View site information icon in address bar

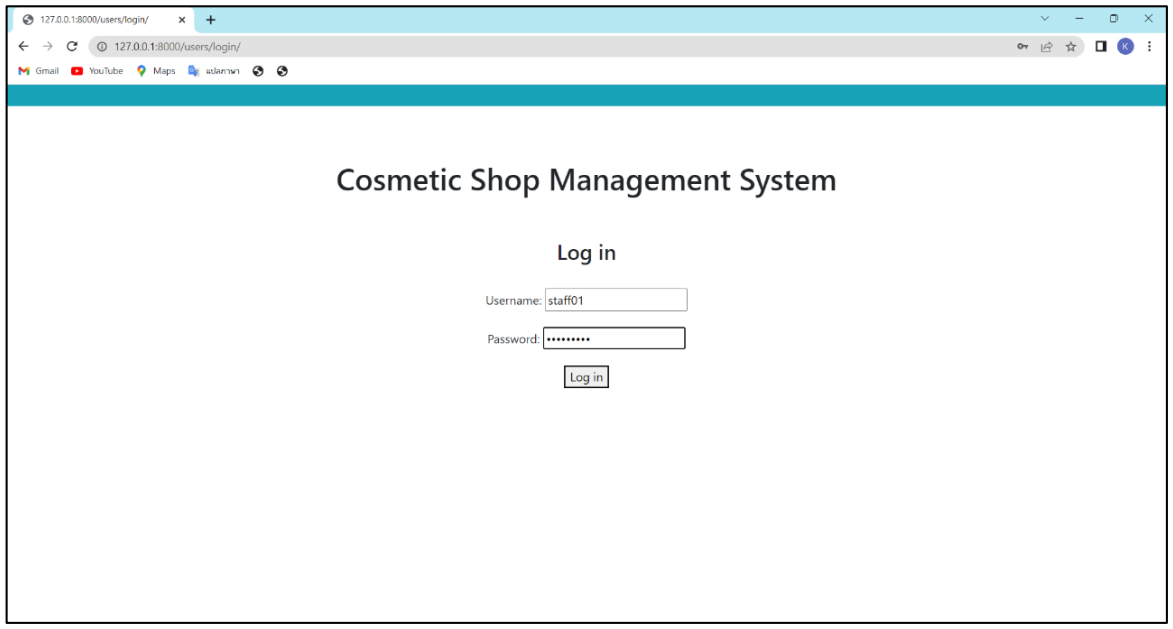click(104, 46)
